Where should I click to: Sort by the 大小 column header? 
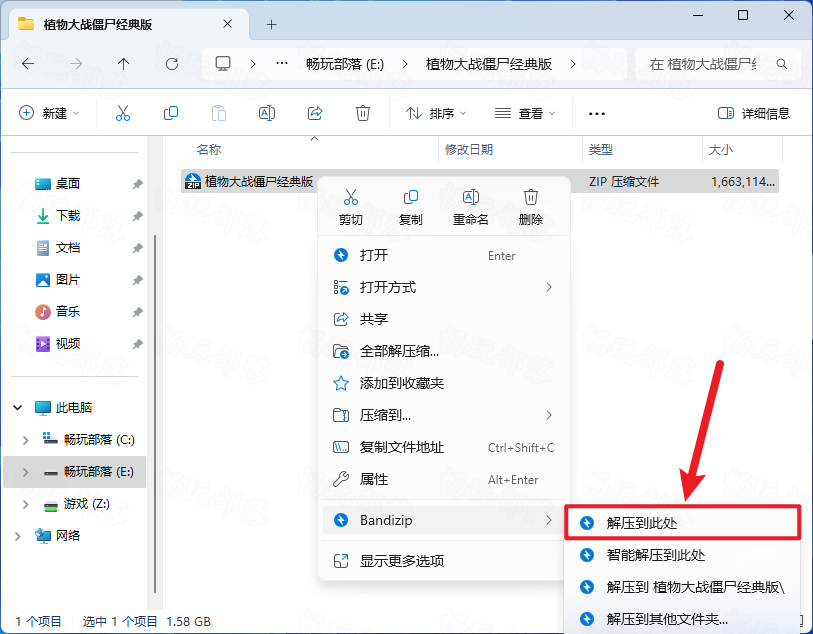tap(720, 150)
